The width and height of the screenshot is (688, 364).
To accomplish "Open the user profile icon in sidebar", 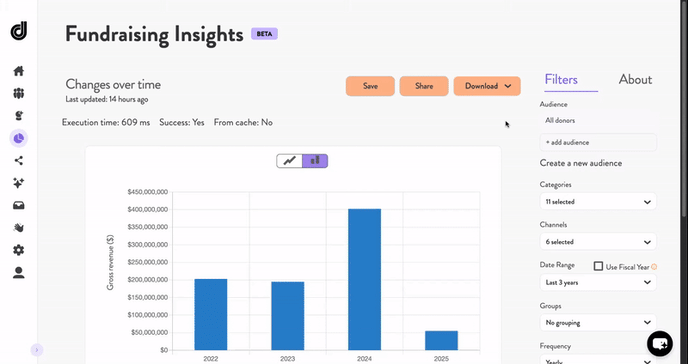I will [x=18, y=273].
